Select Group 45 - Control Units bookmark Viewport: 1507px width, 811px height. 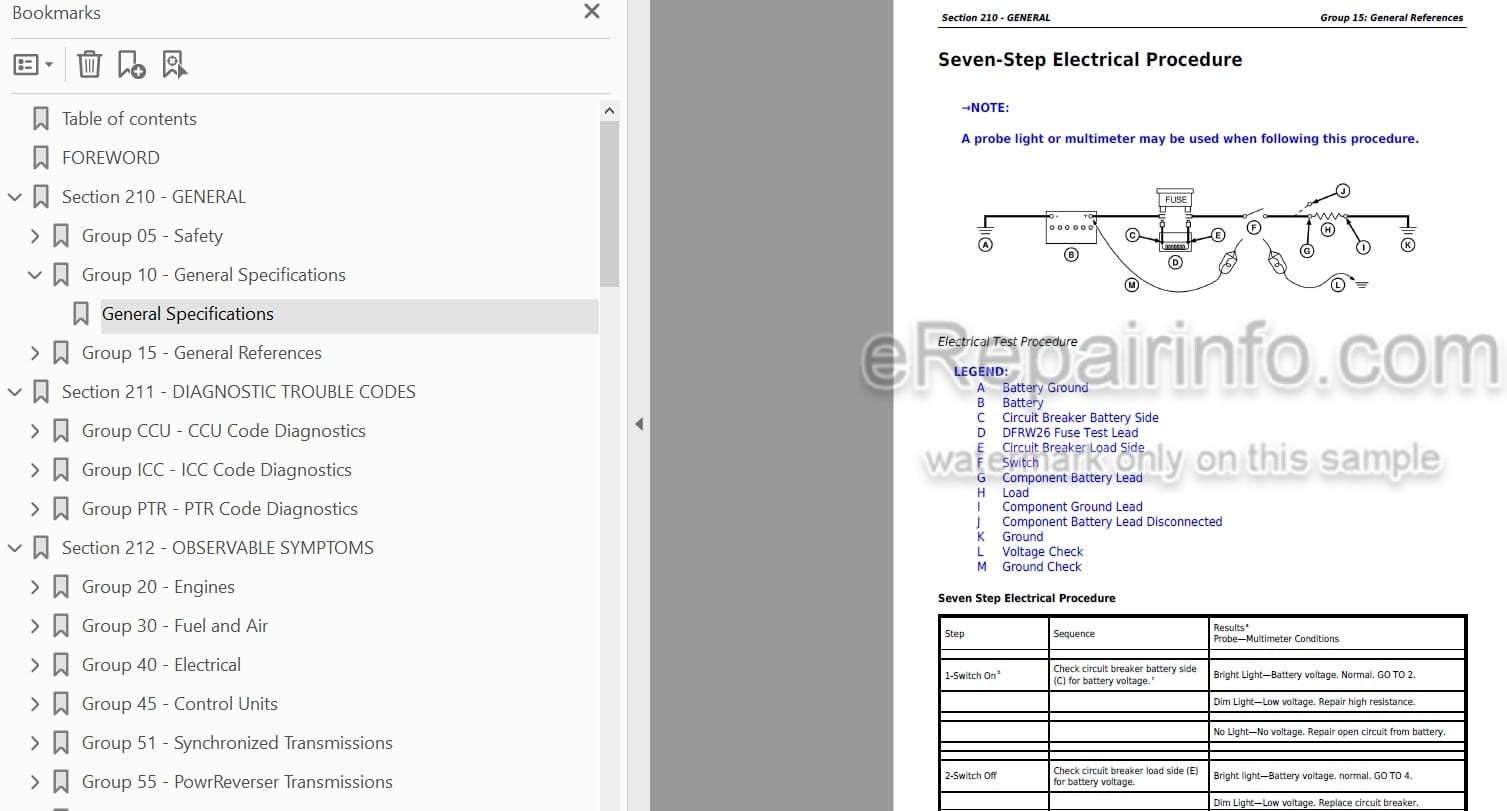(179, 704)
